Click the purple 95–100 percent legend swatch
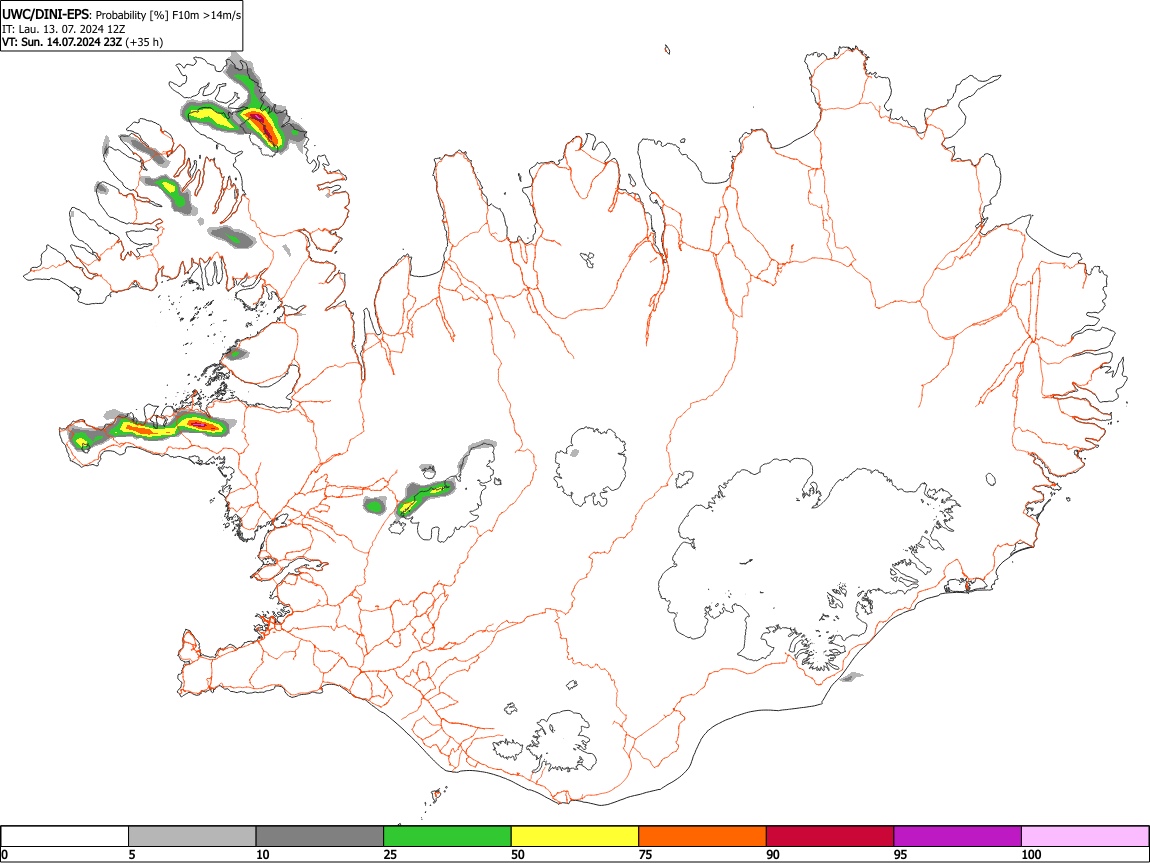Screen dimensions: 1150x863 point(958,836)
